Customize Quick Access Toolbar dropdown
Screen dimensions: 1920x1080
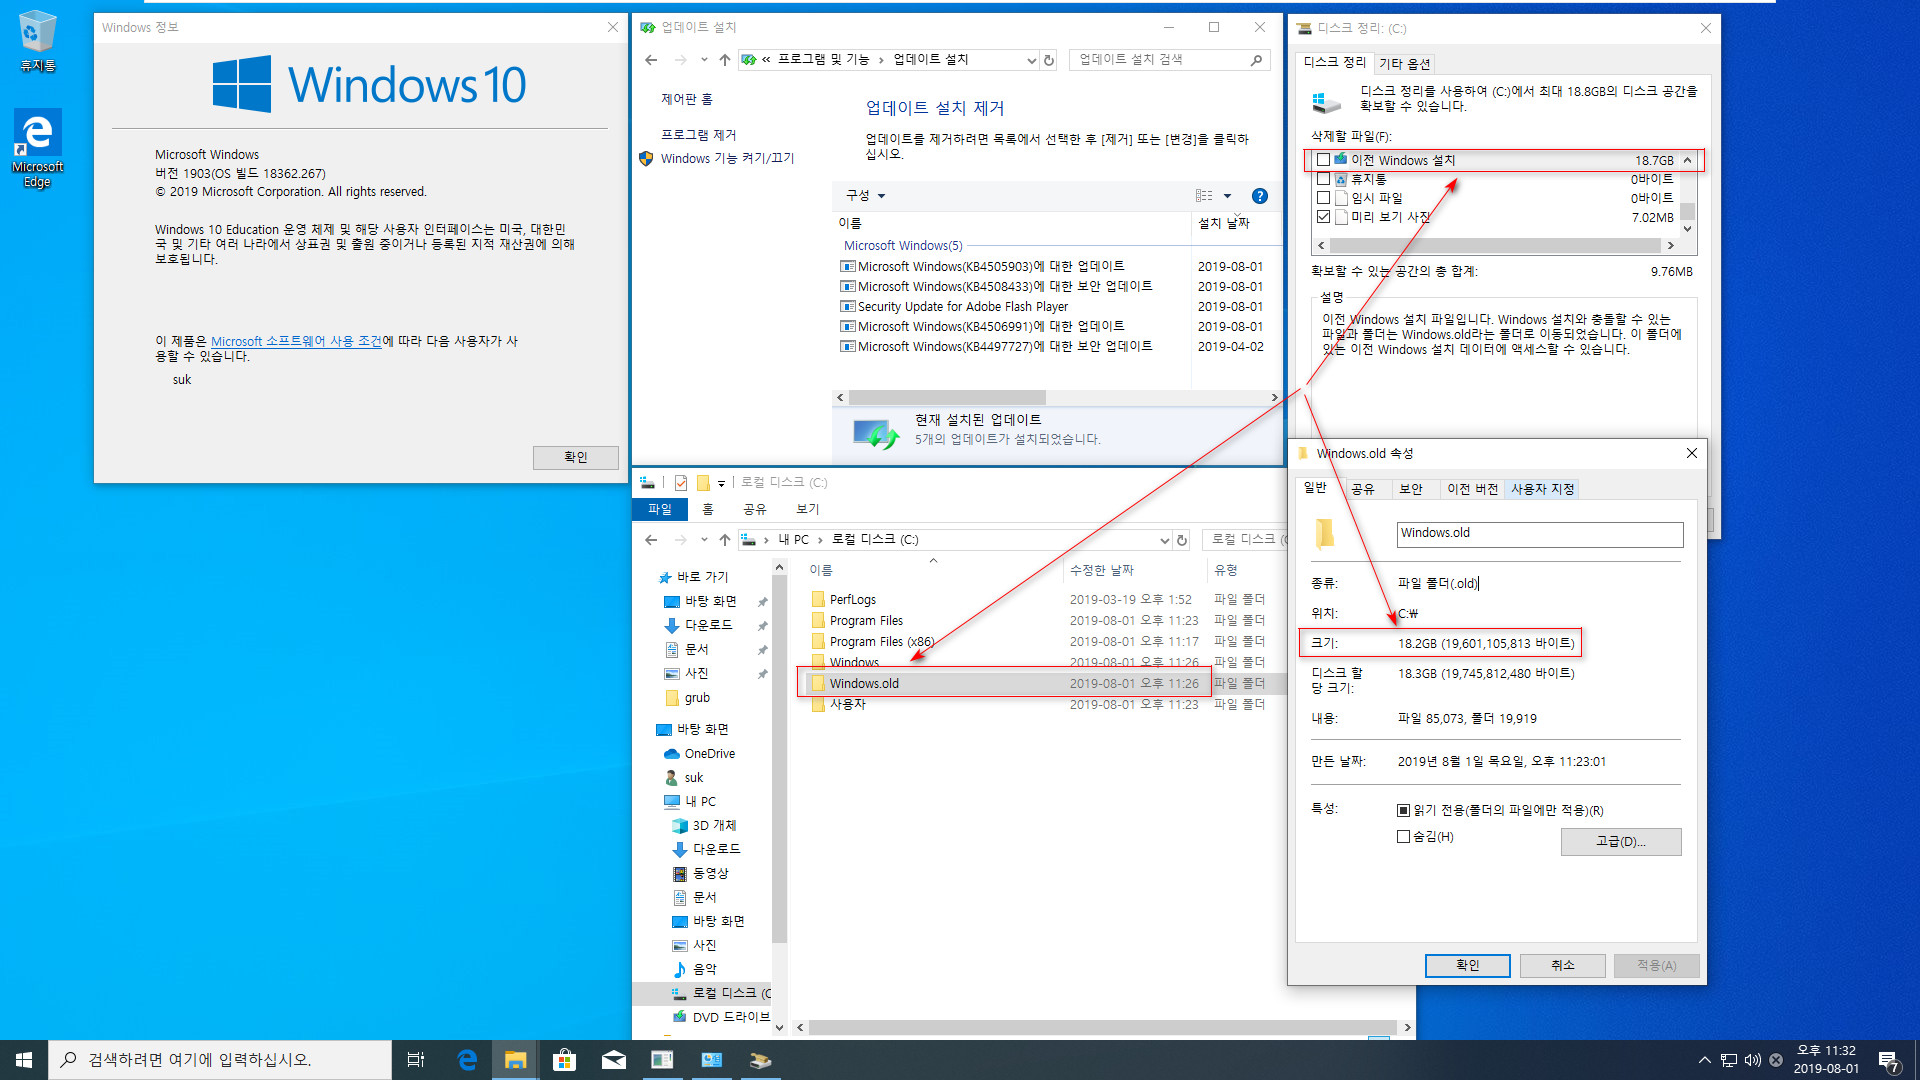721,483
